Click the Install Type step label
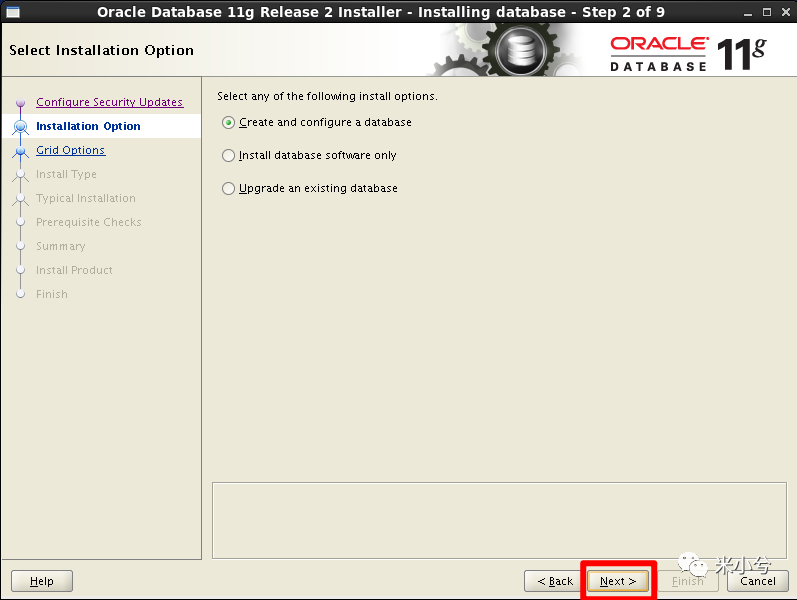Image resolution: width=797 pixels, height=600 pixels. pyautogui.click(x=66, y=174)
